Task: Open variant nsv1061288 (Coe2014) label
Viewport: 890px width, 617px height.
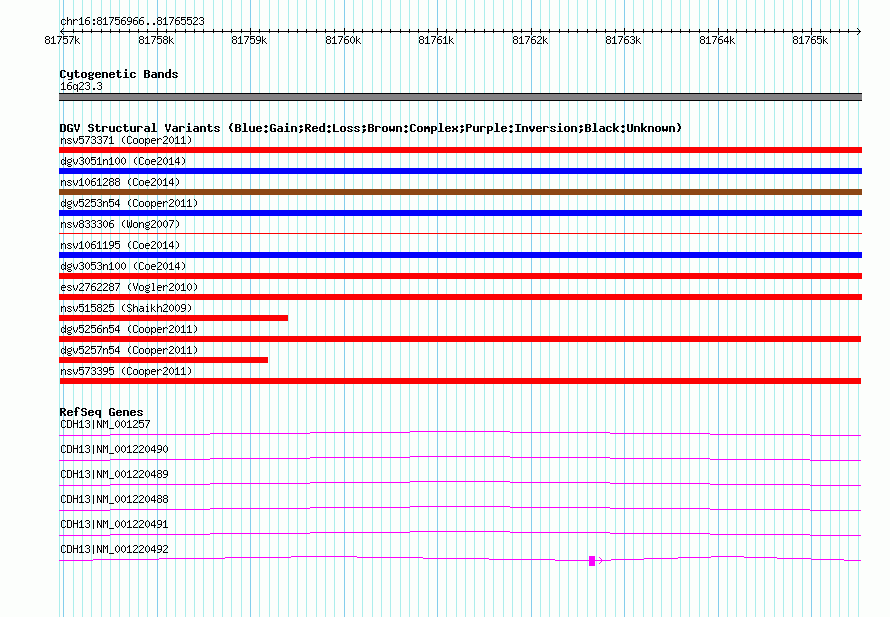Action: click(120, 182)
